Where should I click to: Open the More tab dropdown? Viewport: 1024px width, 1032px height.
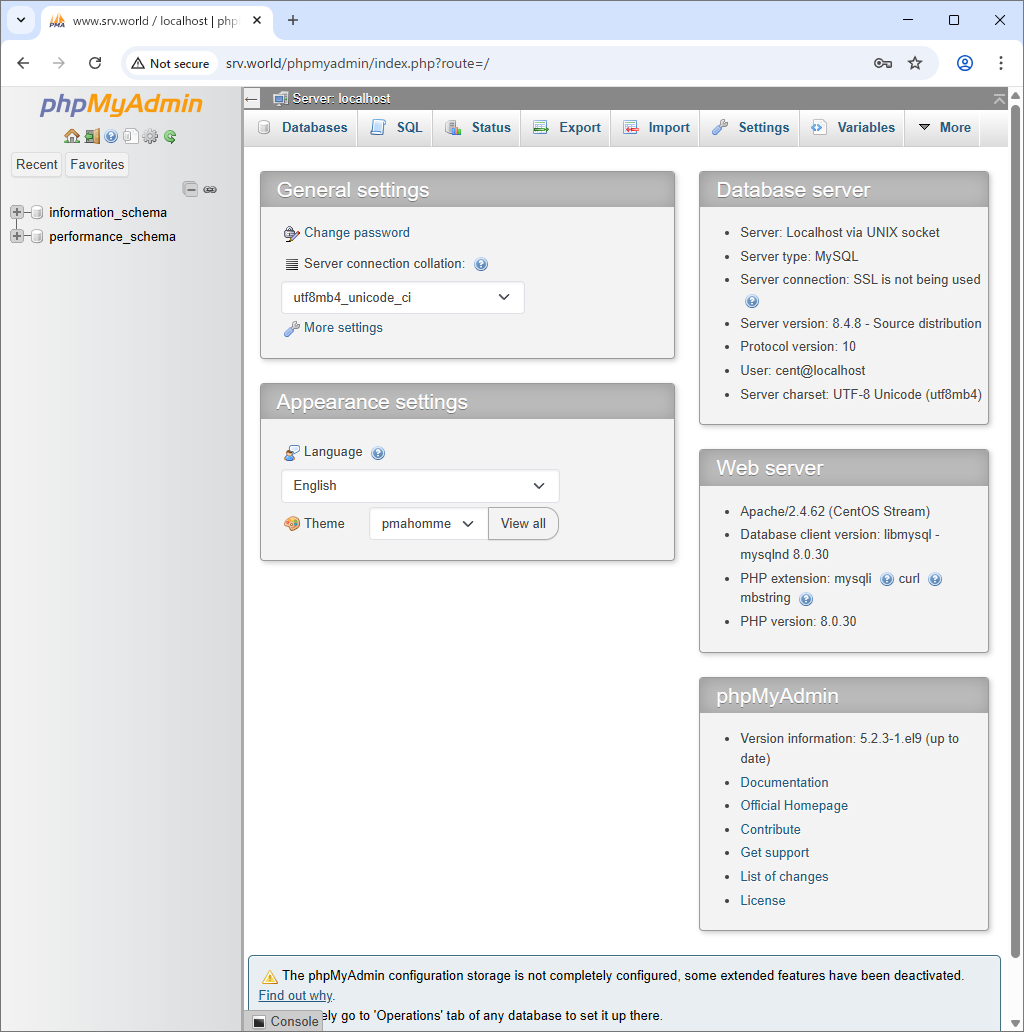pos(944,128)
